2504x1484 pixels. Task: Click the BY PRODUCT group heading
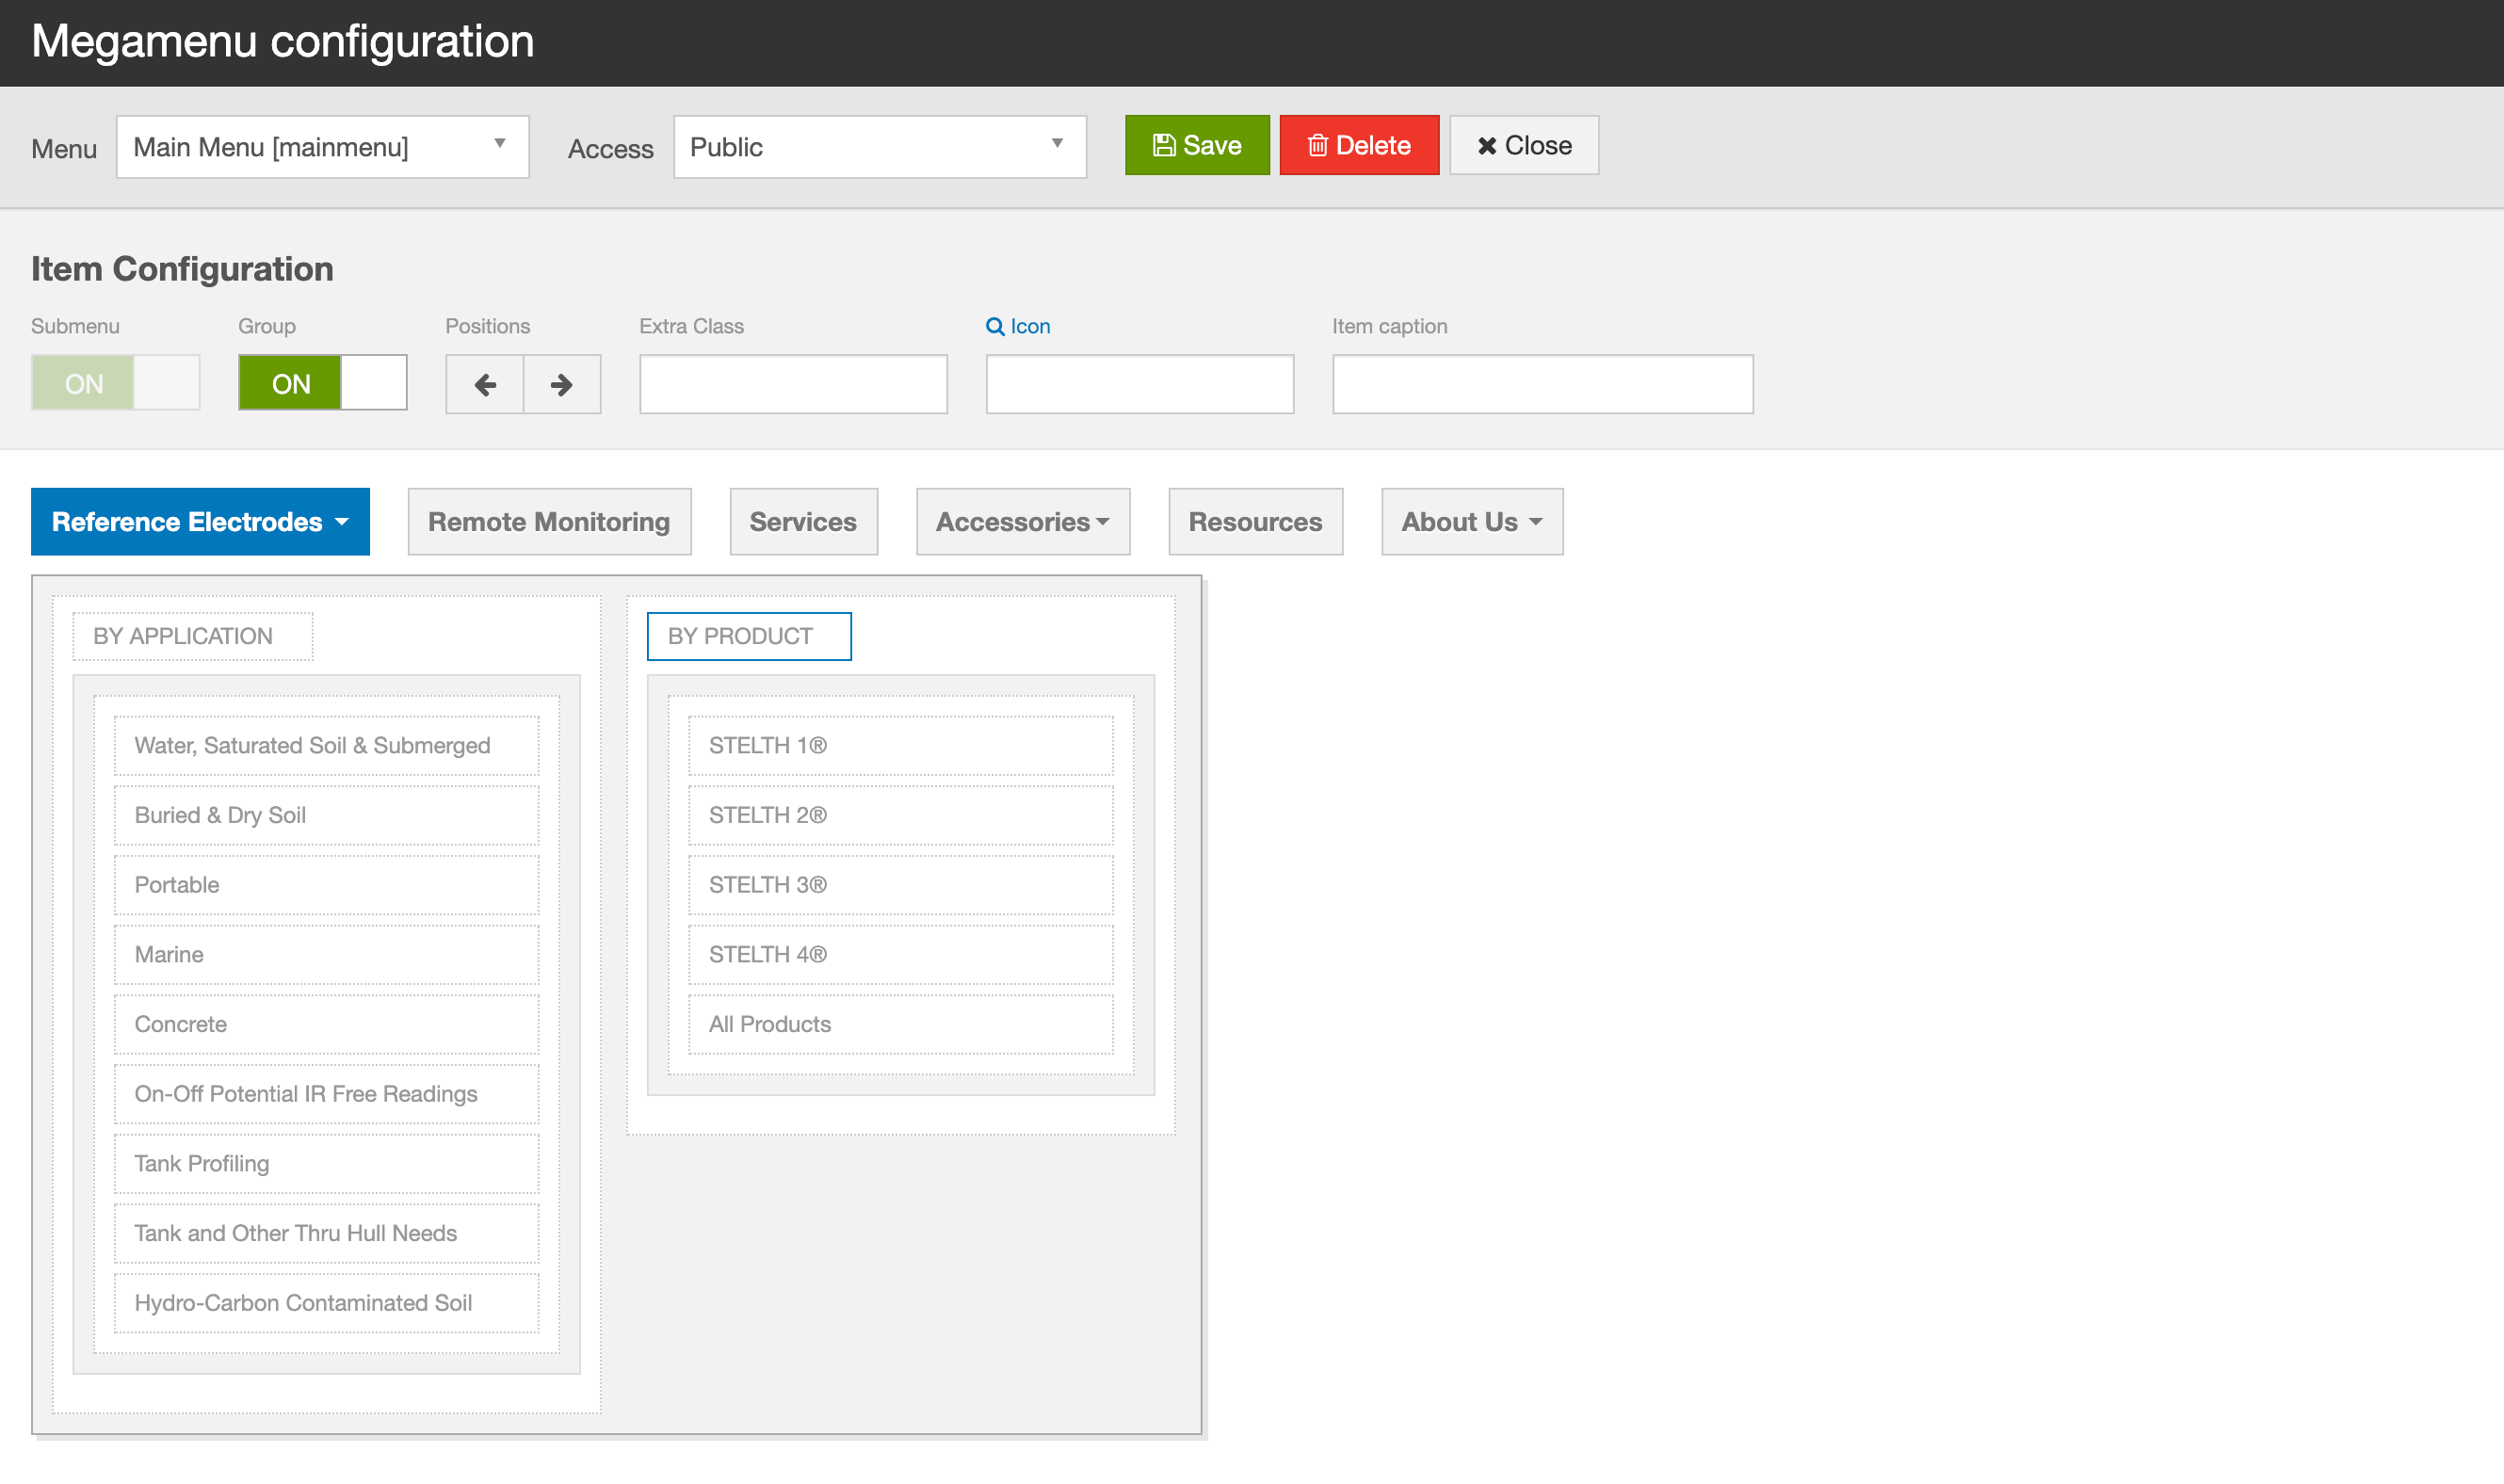(x=748, y=636)
